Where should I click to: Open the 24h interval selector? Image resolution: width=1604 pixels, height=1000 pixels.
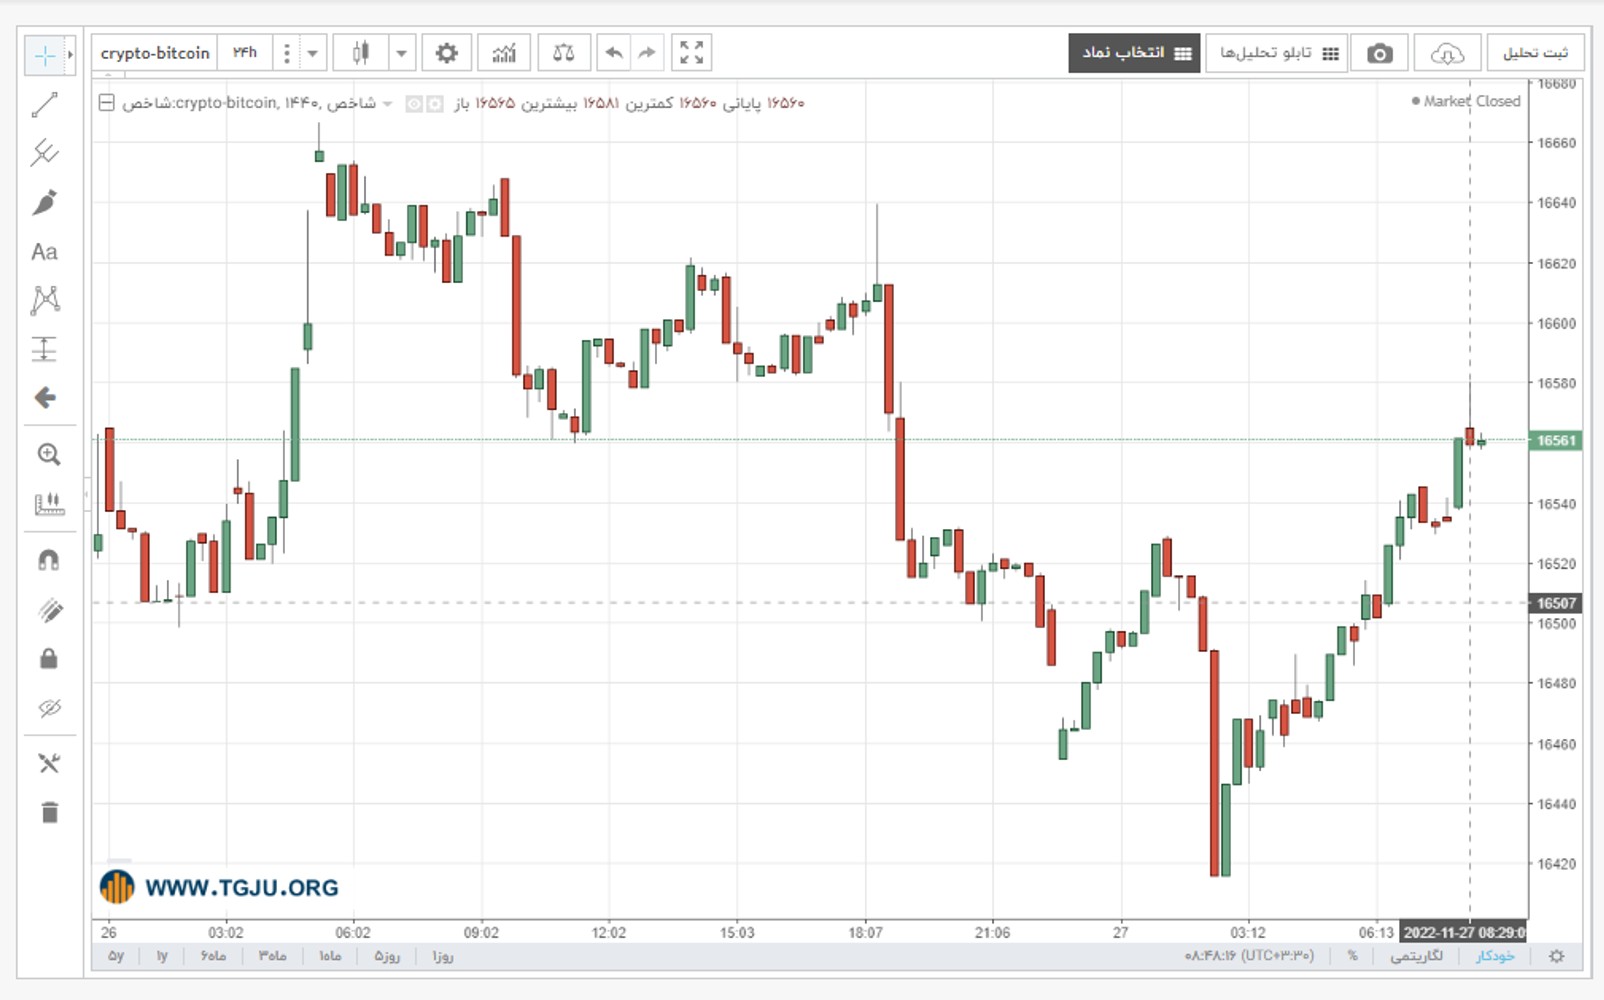pos(245,53)
